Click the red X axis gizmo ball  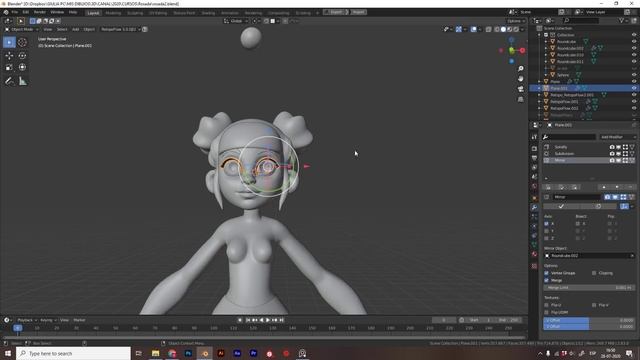tap(522, 50)
